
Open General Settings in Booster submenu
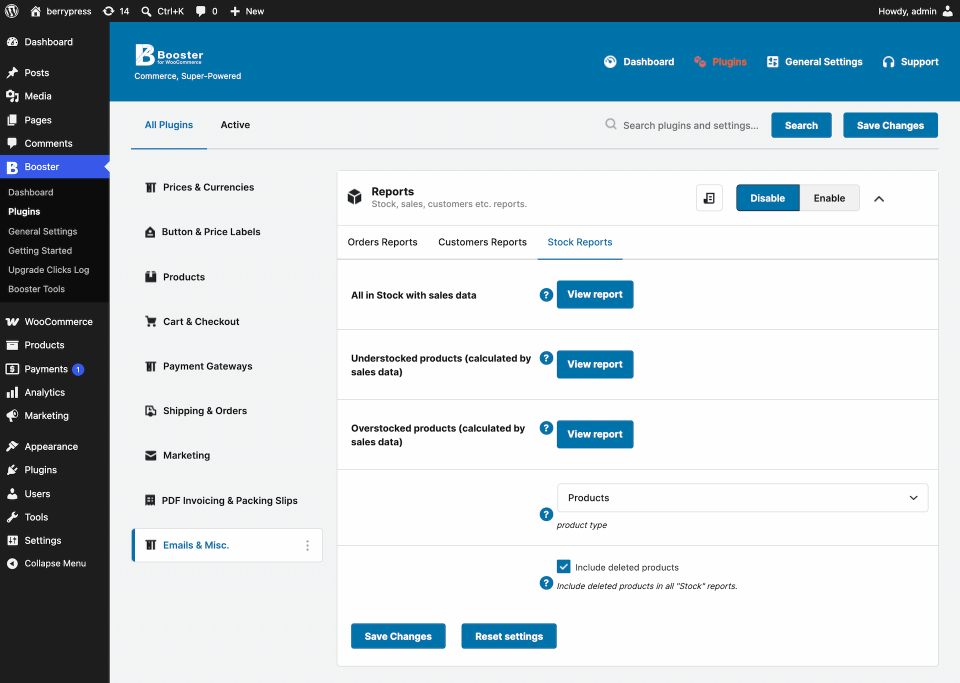click(x=42, y=231)
